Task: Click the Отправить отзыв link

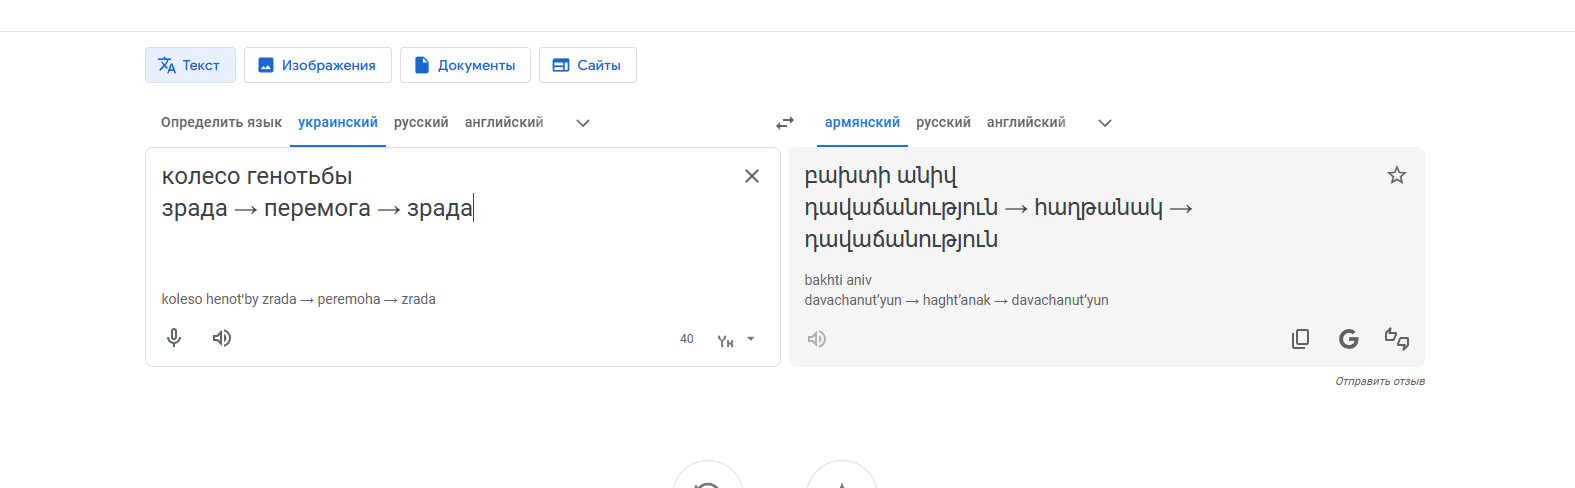Action: 1380,381
